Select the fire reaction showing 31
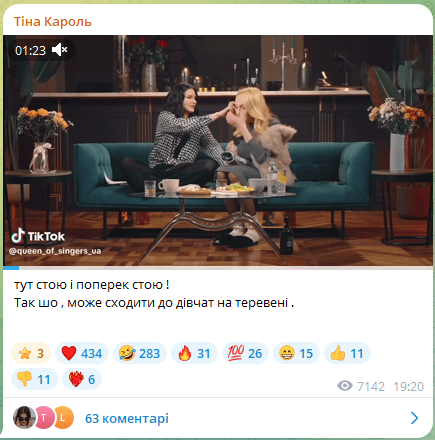Screen dimensions: 435x440 pyautogui.click(x=194, y=353)
